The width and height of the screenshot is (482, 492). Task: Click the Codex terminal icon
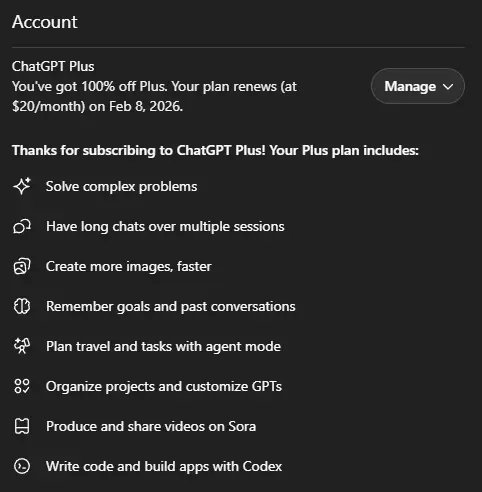click(22, 466)
